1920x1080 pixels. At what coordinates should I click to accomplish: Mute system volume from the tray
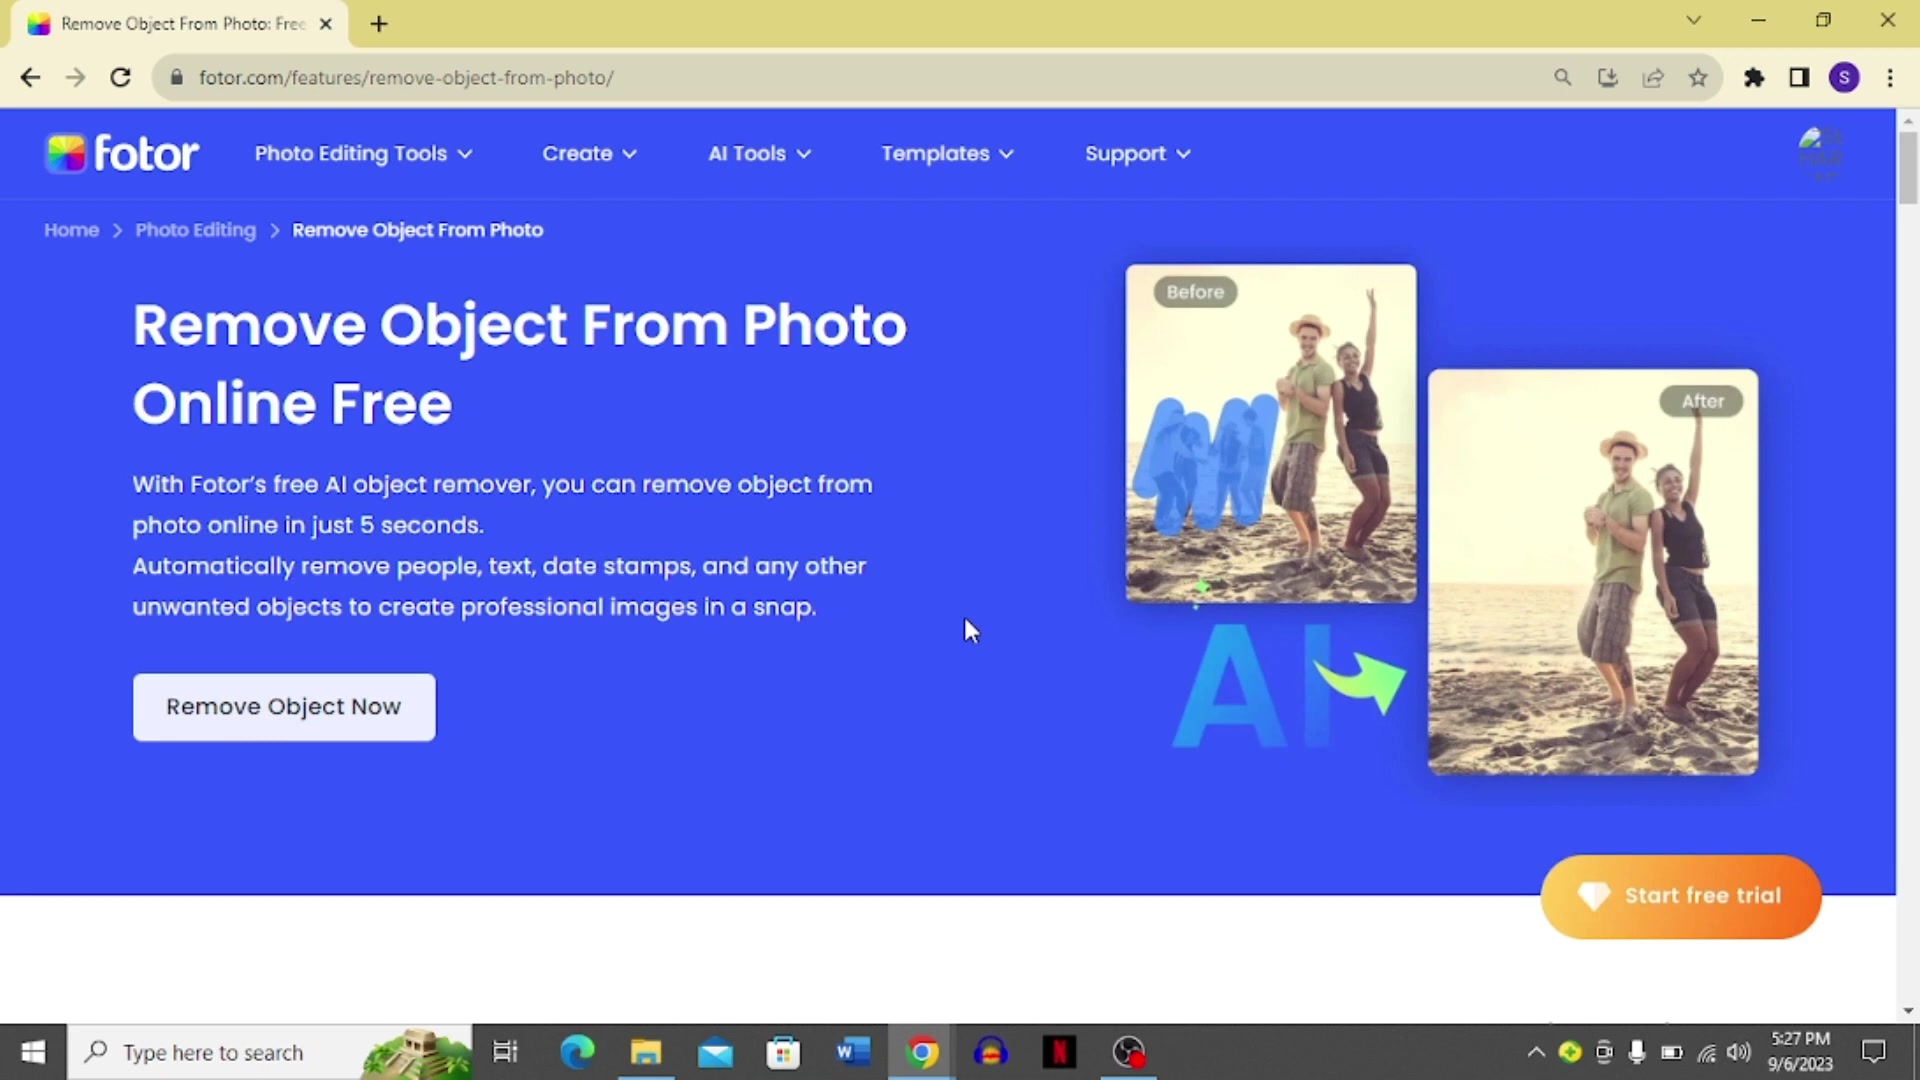click(1738, 1052)
